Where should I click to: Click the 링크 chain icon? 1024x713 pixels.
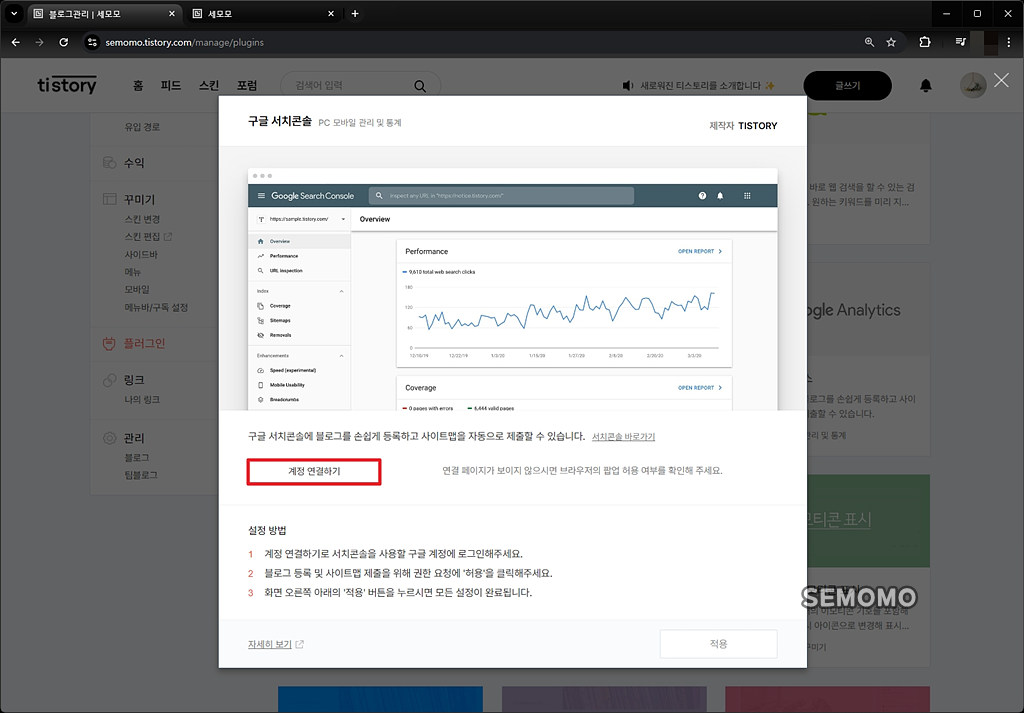tap(110, 379)
